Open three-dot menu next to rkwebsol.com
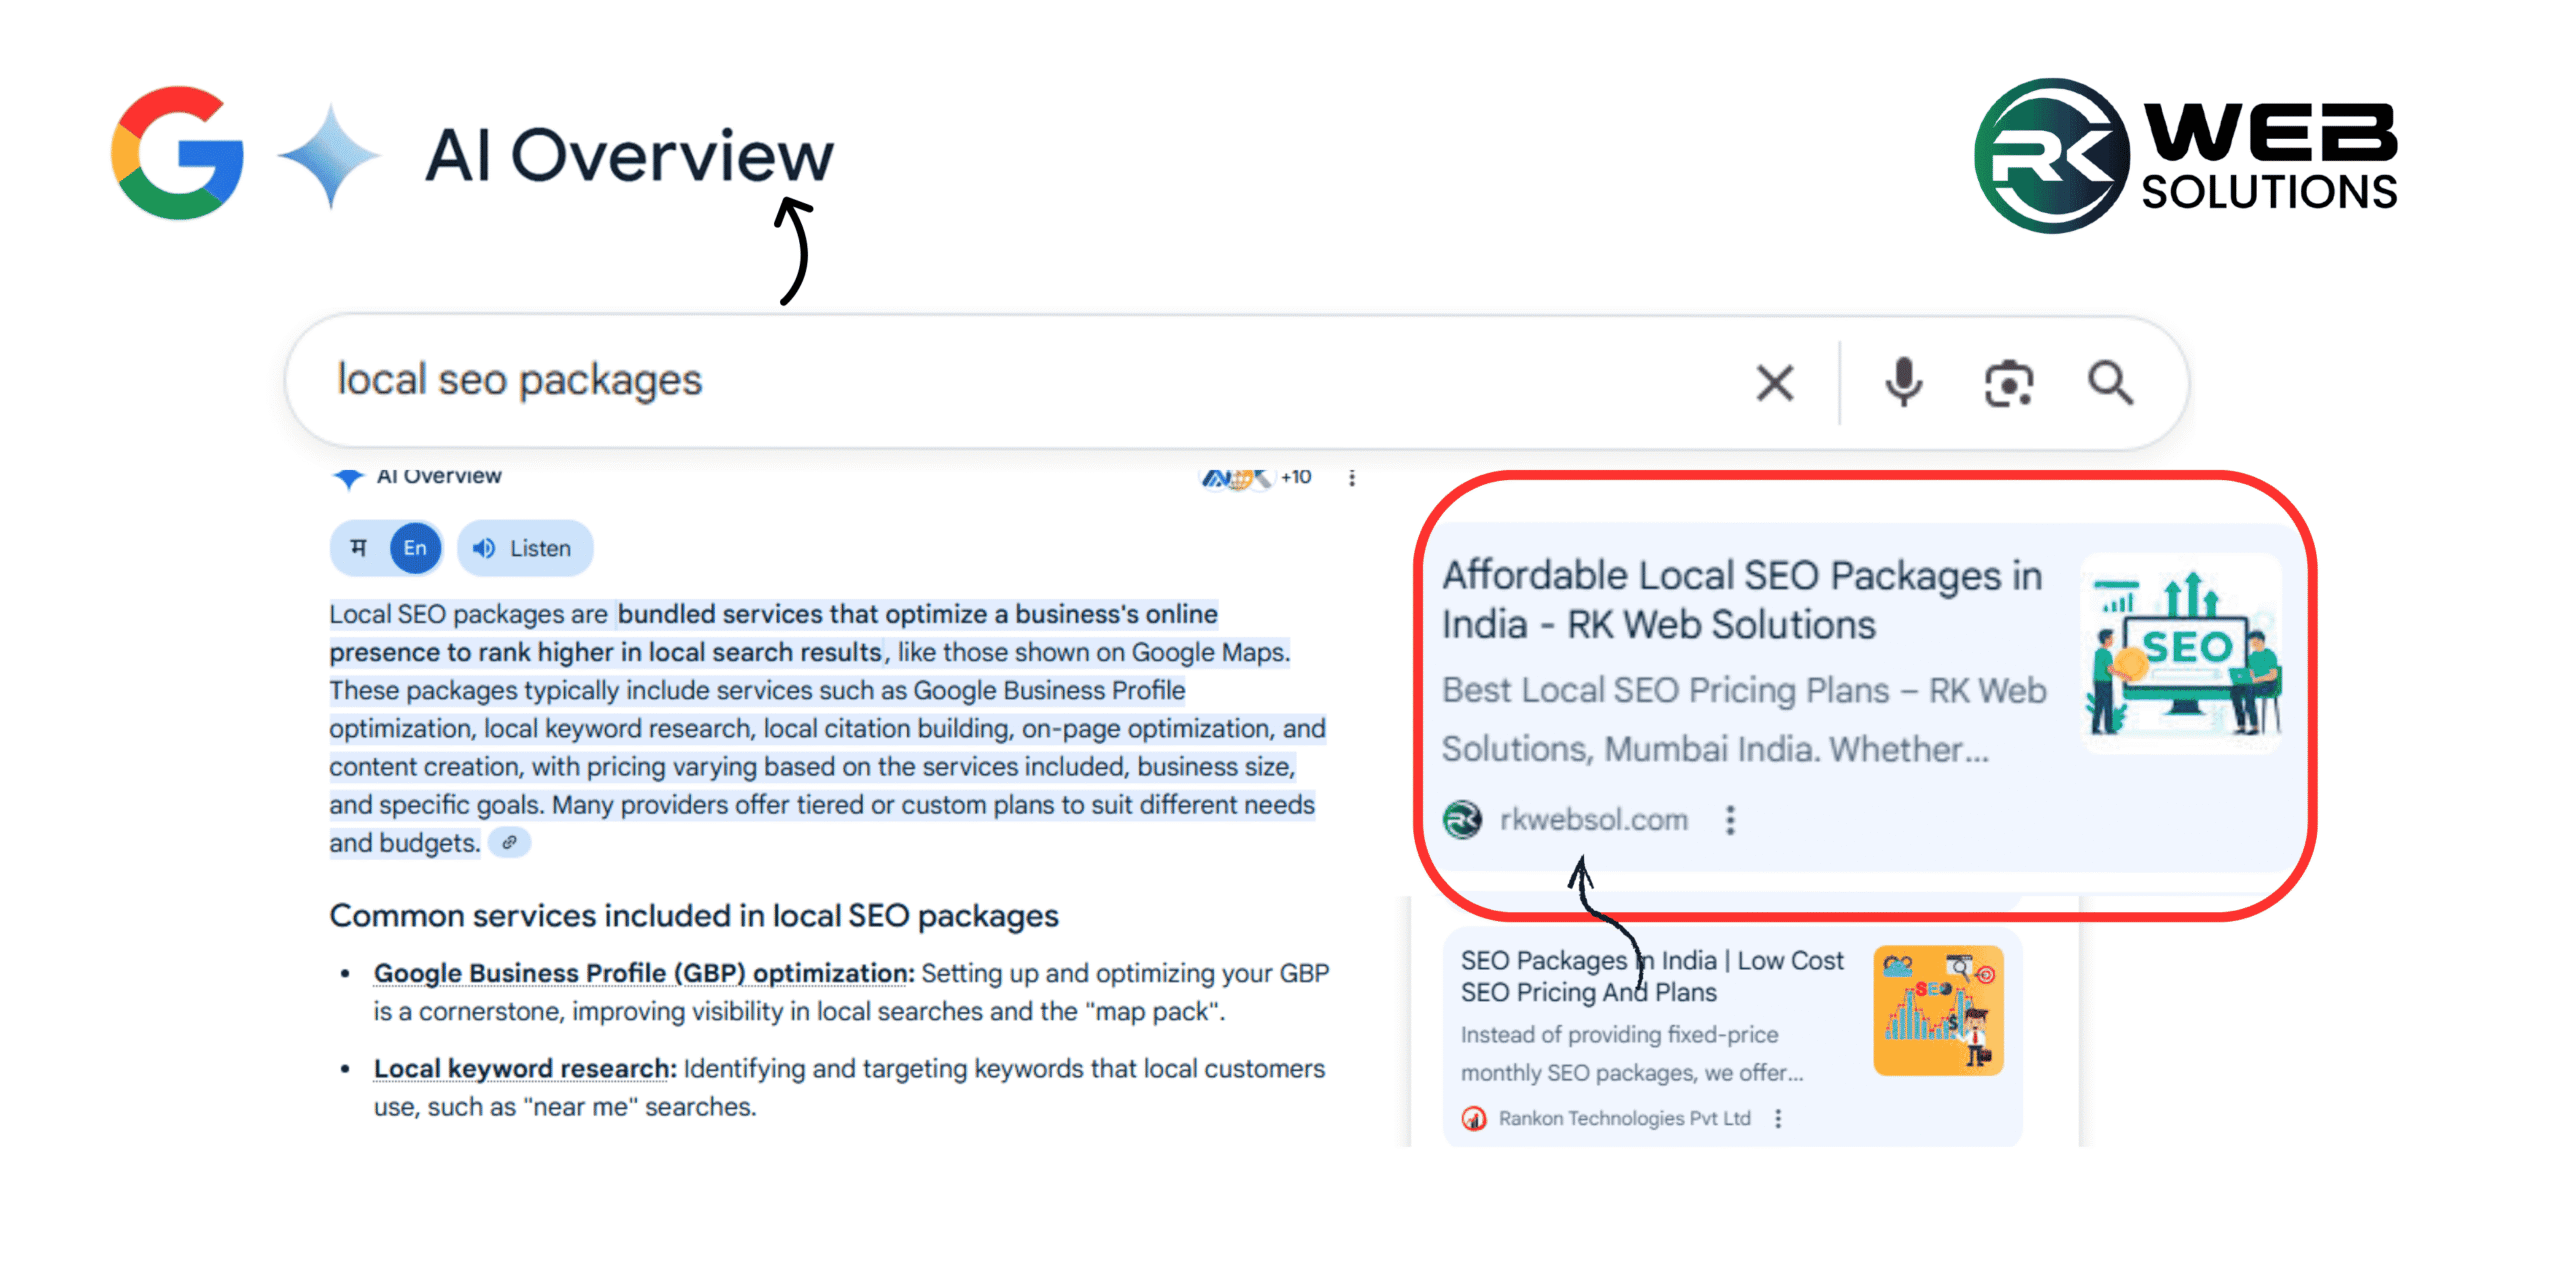 pyautogui.click(x=1730, y=820)
